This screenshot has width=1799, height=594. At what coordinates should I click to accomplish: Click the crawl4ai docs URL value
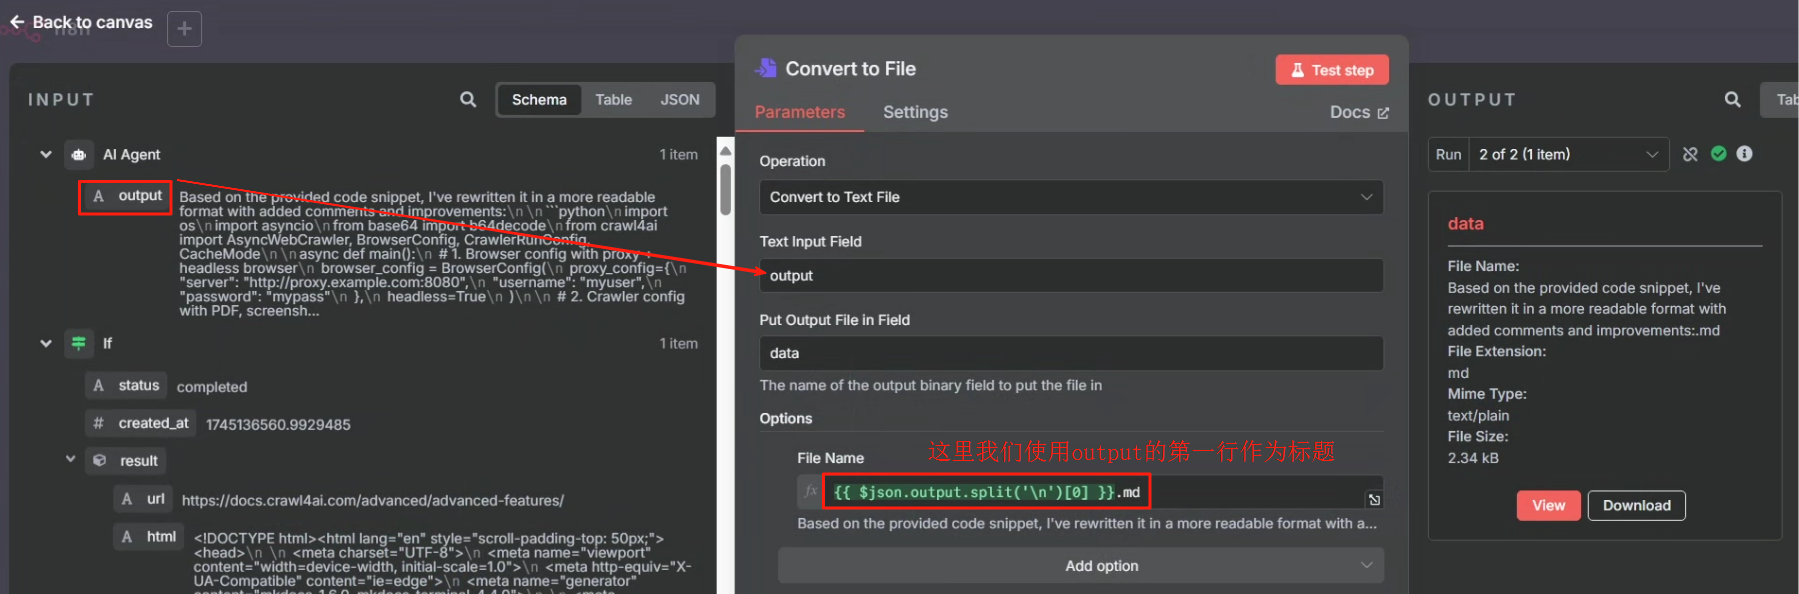pyautogui.click(x=372, y=500)
